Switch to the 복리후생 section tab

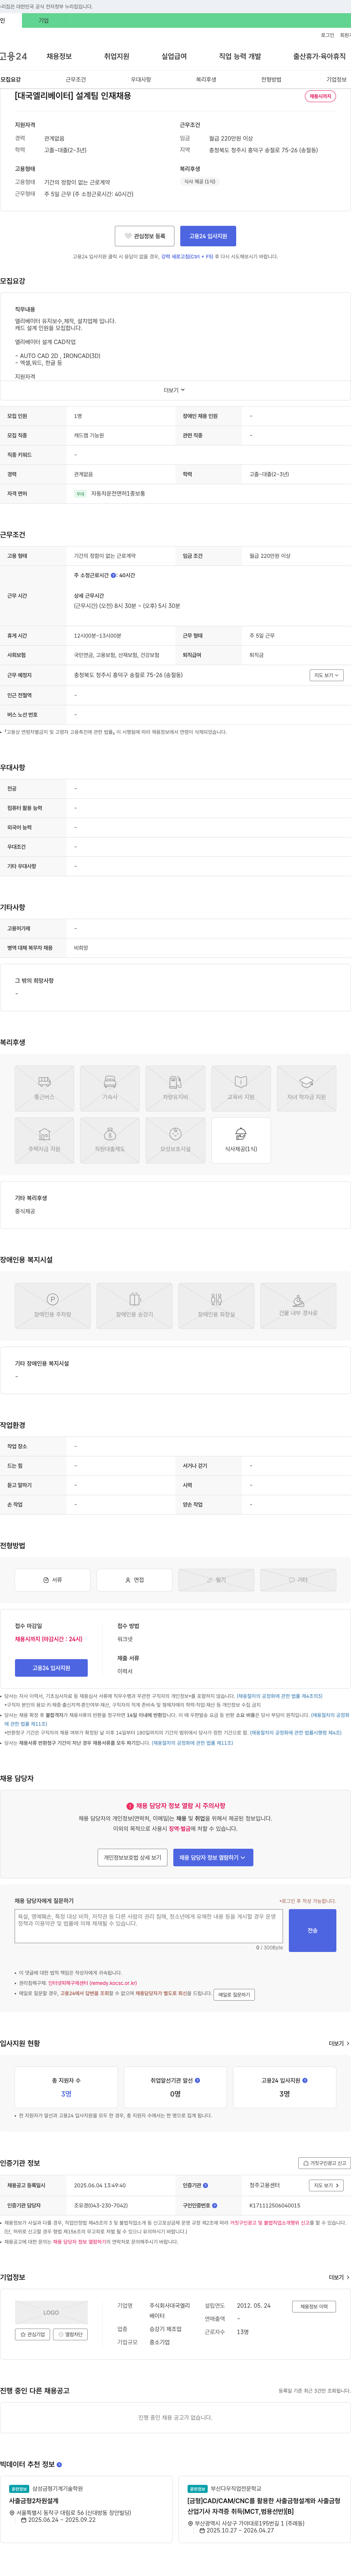(x=206, y=79)
